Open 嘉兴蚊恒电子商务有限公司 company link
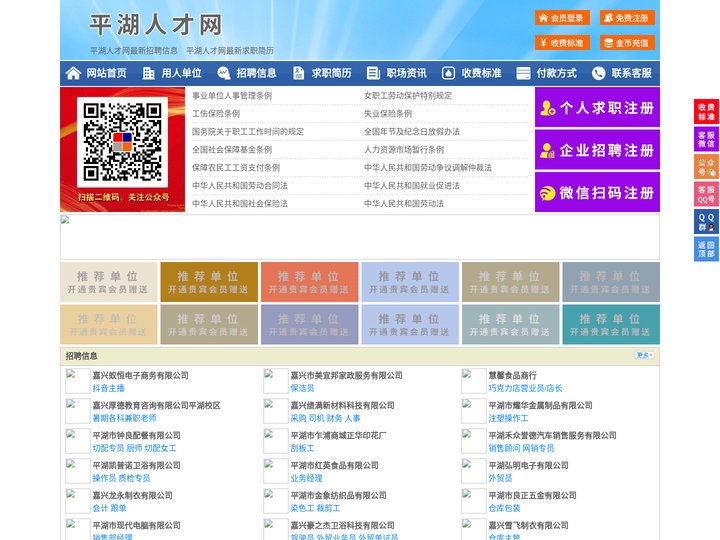Viewport: 720px width, 540px height. [141, 375]
